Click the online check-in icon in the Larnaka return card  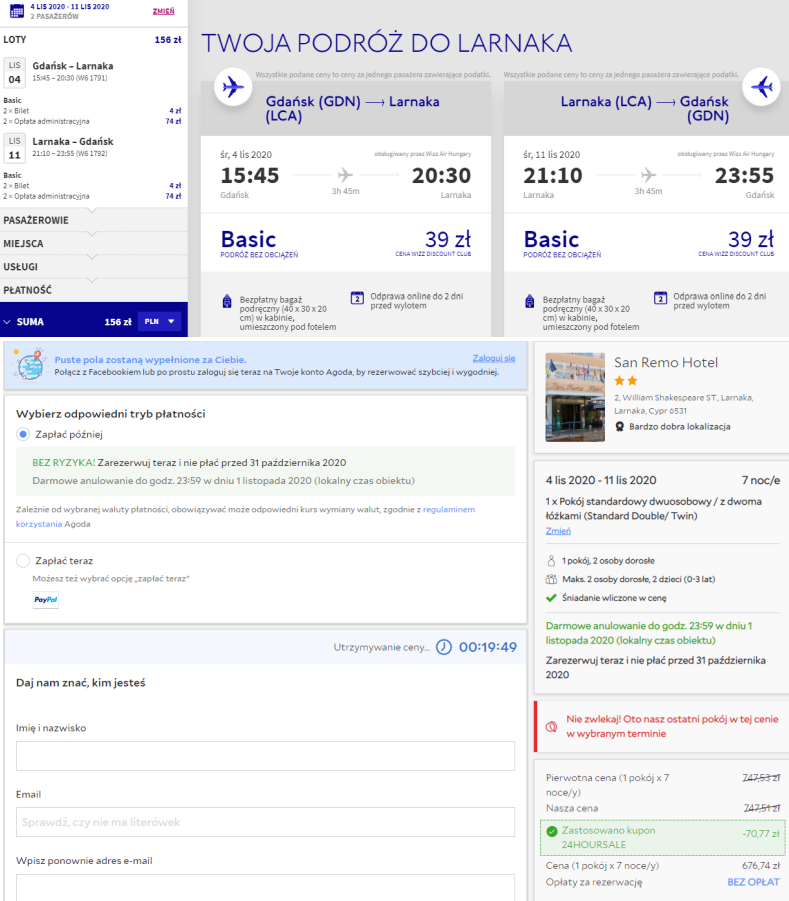[660, 298]
